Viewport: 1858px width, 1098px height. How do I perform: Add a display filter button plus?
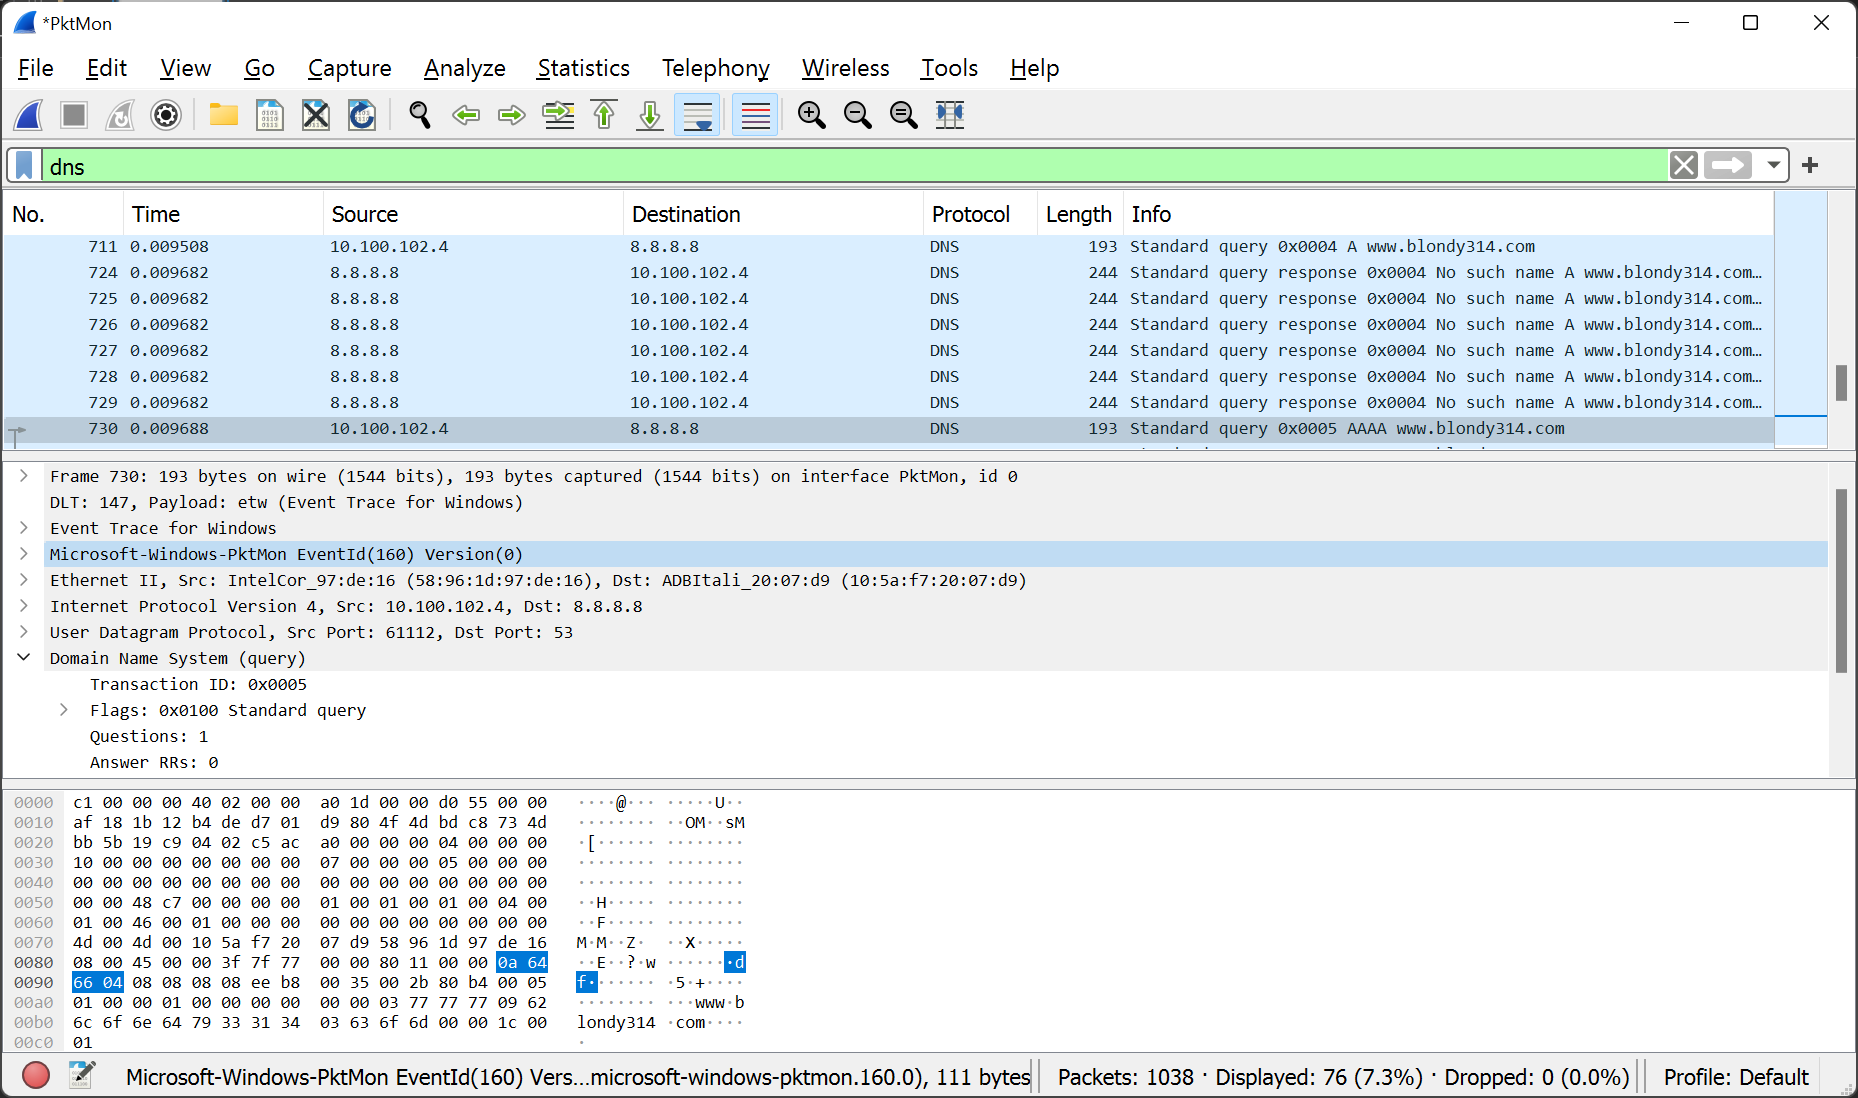(1810, 165)
